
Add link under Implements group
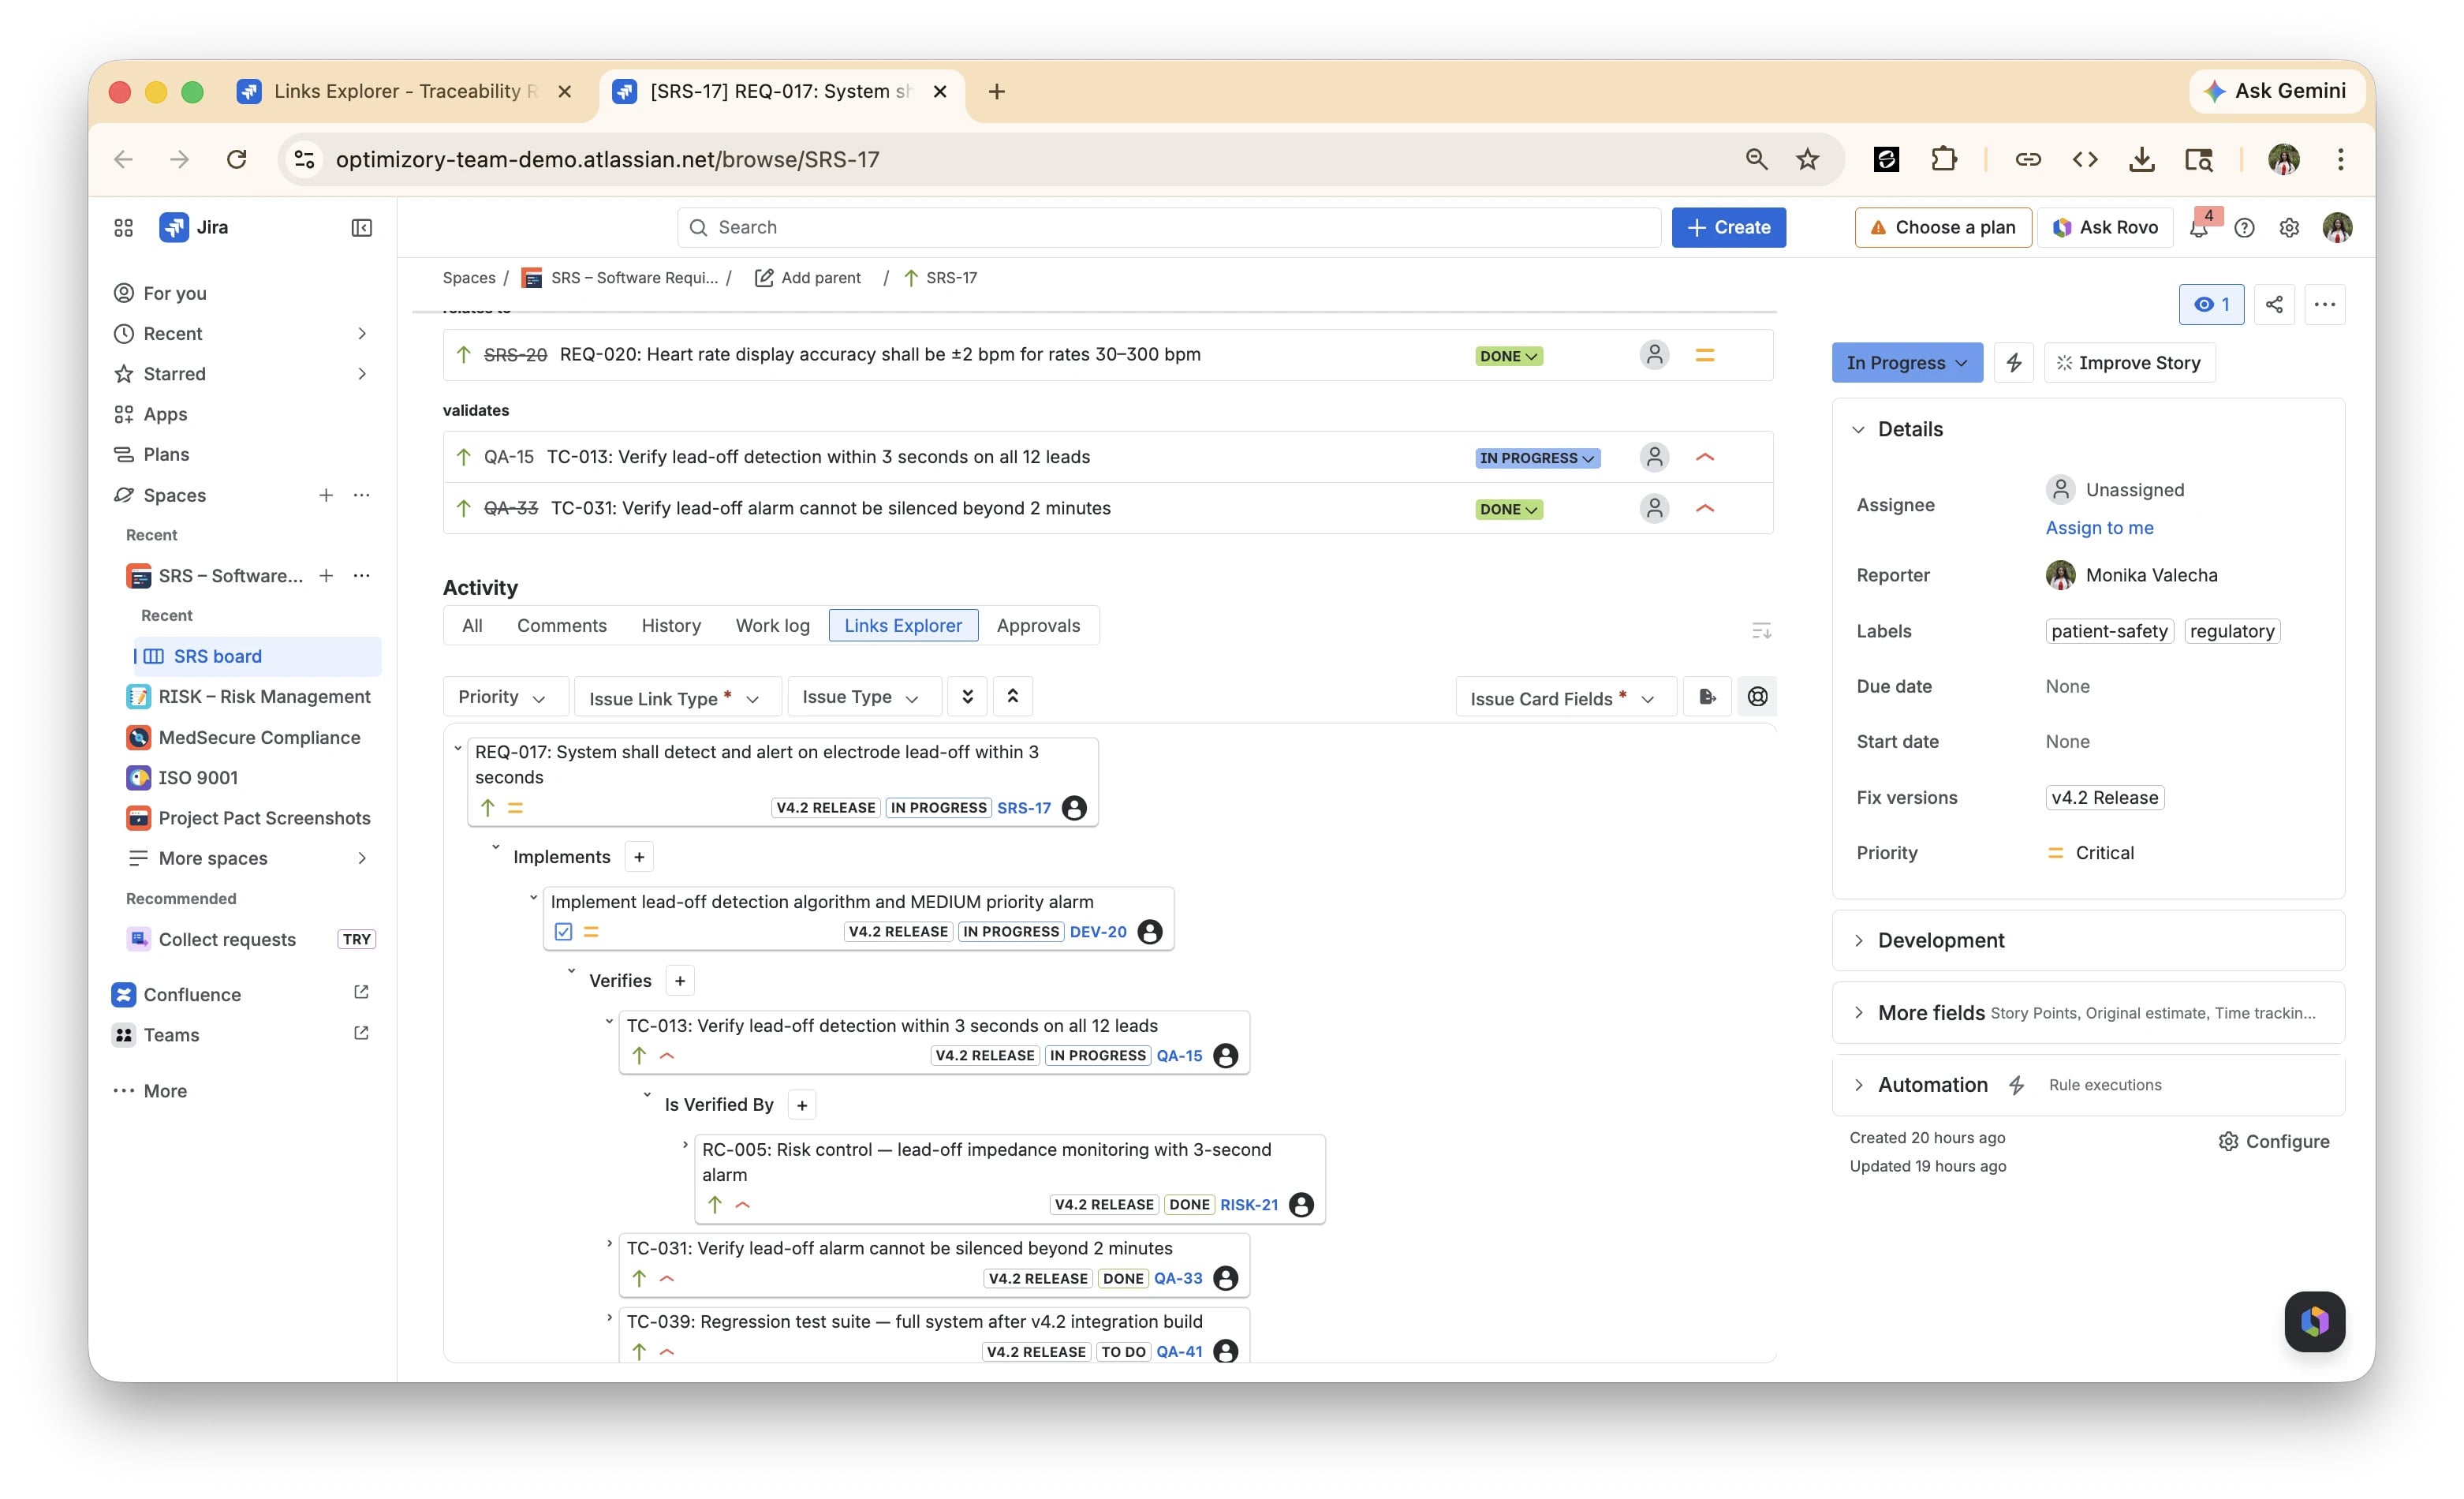pyautogui.click(x=639, y=857)
